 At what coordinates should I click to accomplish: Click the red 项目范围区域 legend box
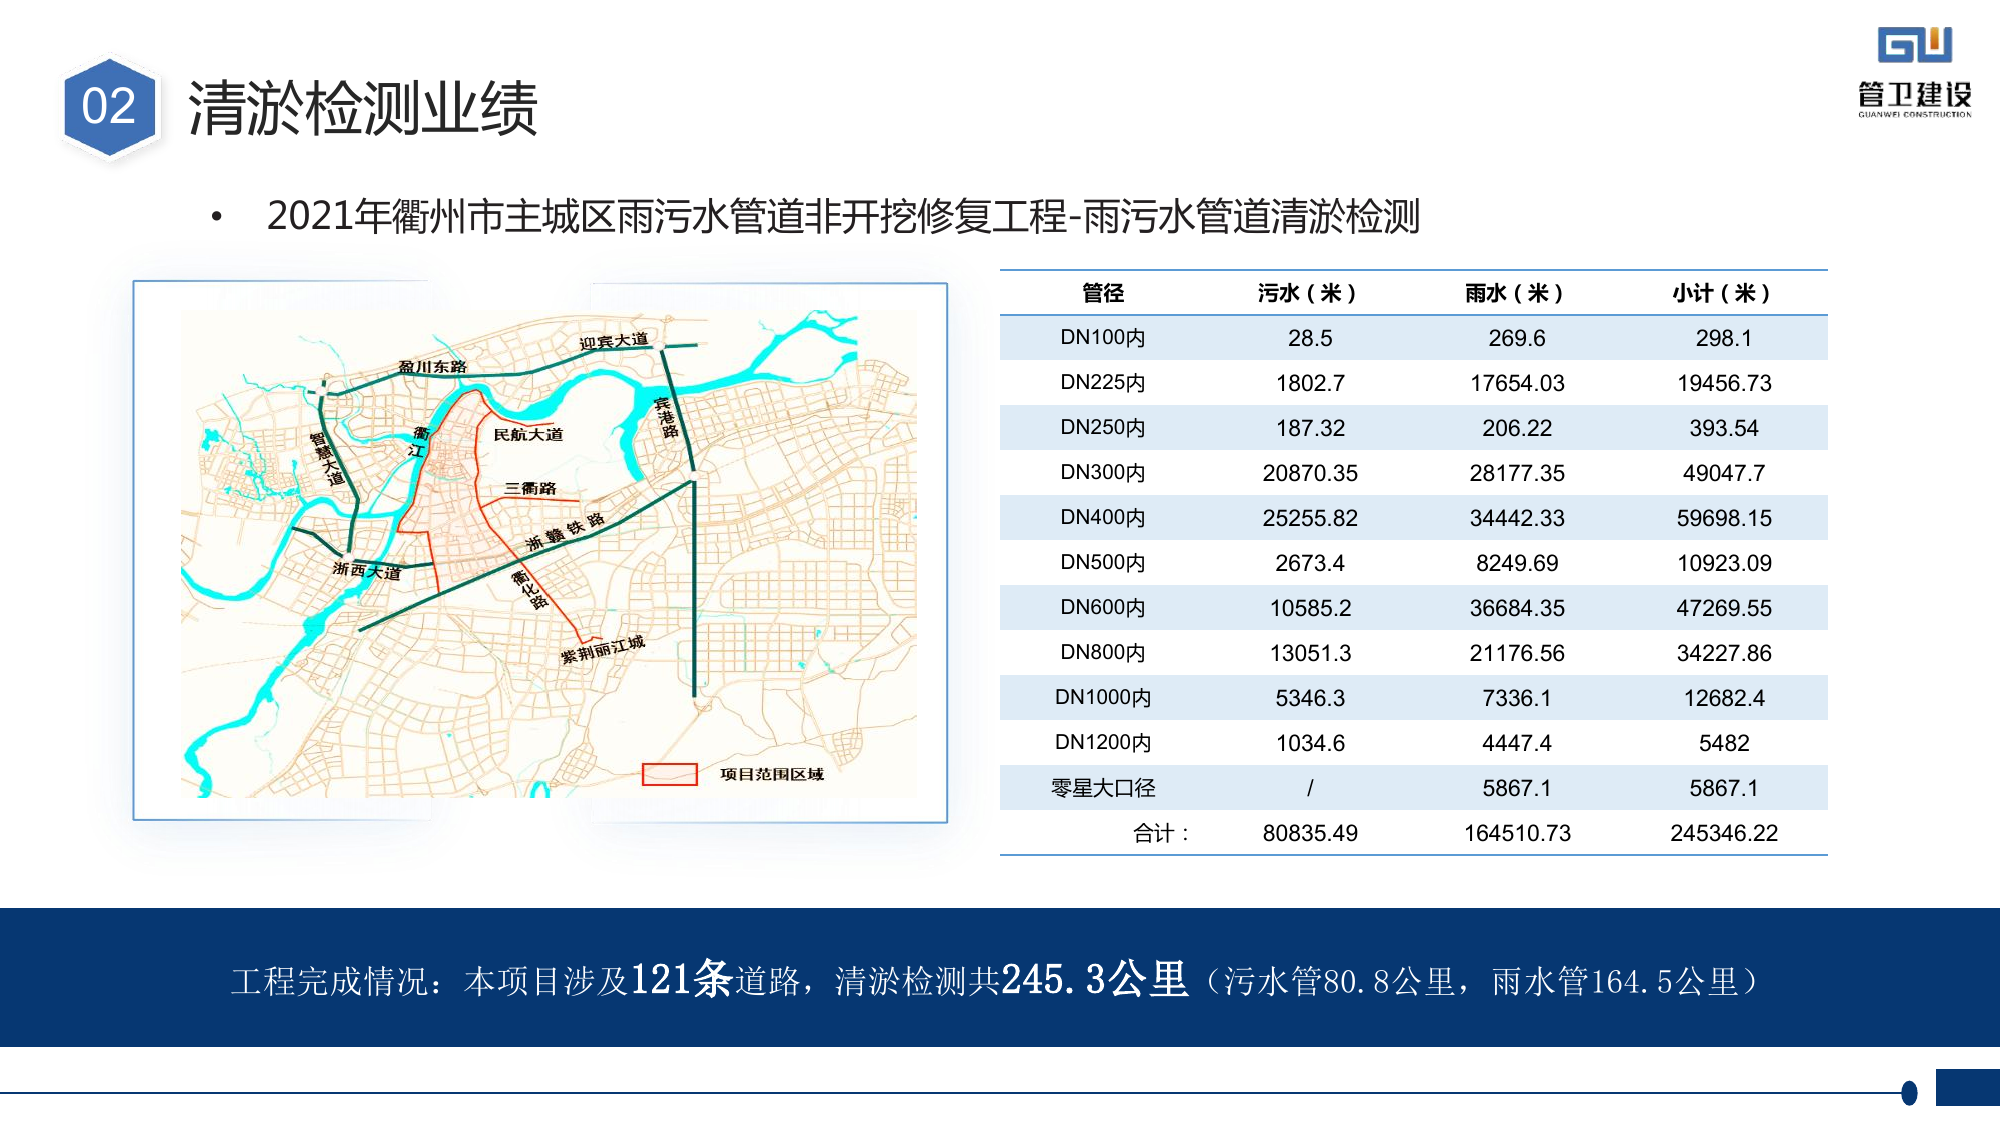click(669, 774)
